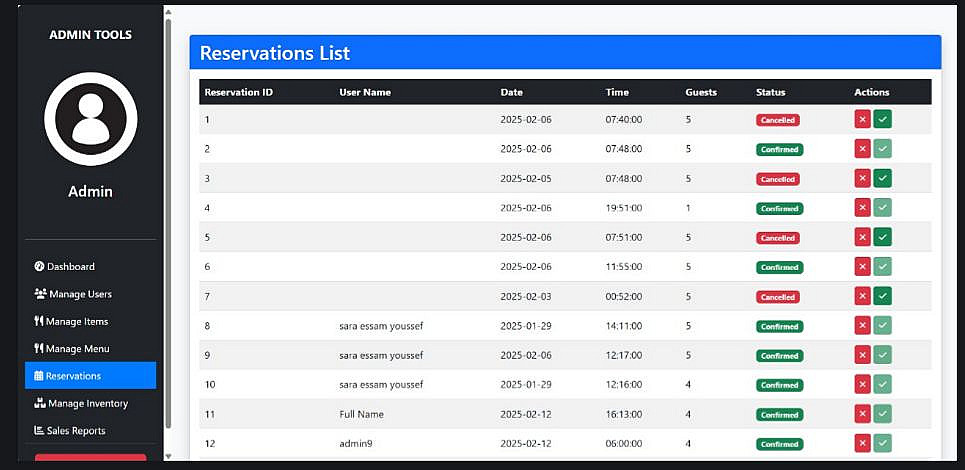Cancel reservation 4 with red X button
The image size is (965, 470).
point(862,208)
